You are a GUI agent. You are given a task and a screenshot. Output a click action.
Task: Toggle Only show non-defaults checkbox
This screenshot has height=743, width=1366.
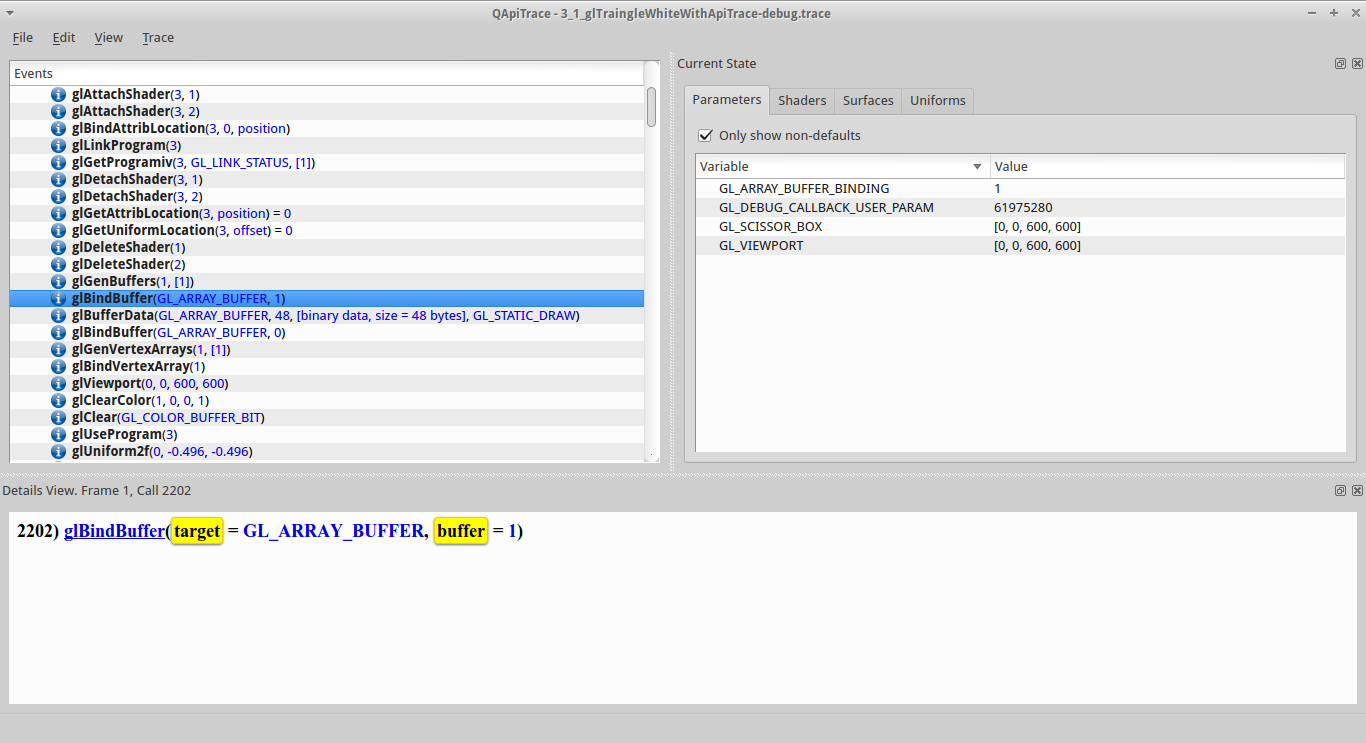pyautogui.click(x=706, y=135)
